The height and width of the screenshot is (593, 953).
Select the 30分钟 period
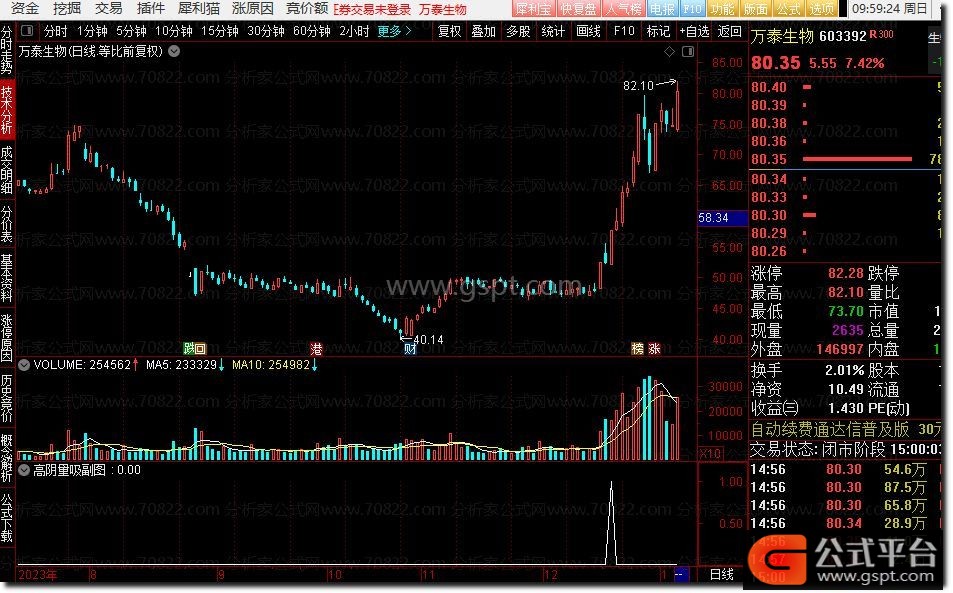point(266,31)
